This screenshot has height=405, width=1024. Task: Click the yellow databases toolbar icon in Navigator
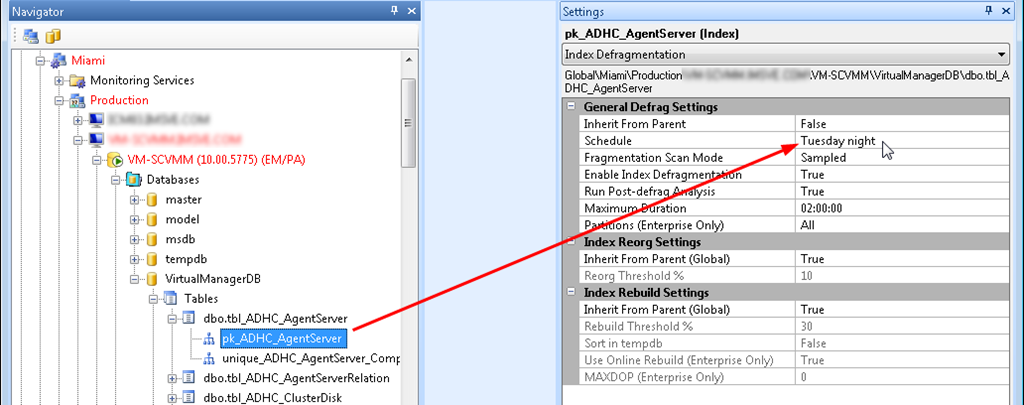click(x=53, y=35)
